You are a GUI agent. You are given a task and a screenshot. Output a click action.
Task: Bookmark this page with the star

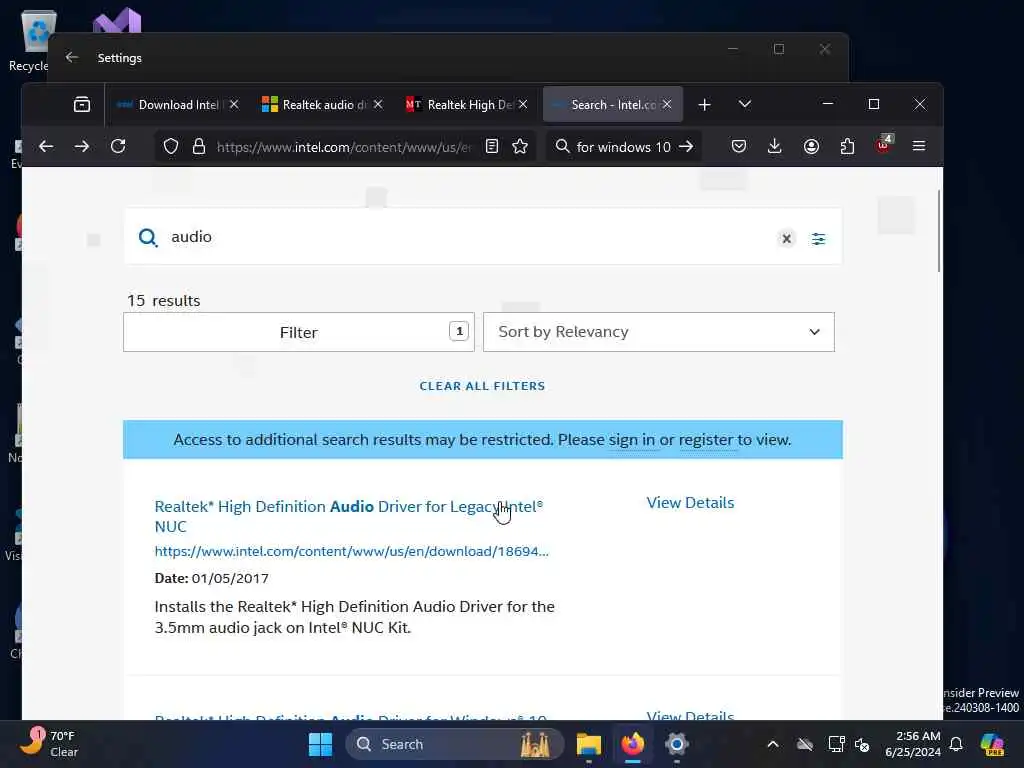(x=520, y=146)
